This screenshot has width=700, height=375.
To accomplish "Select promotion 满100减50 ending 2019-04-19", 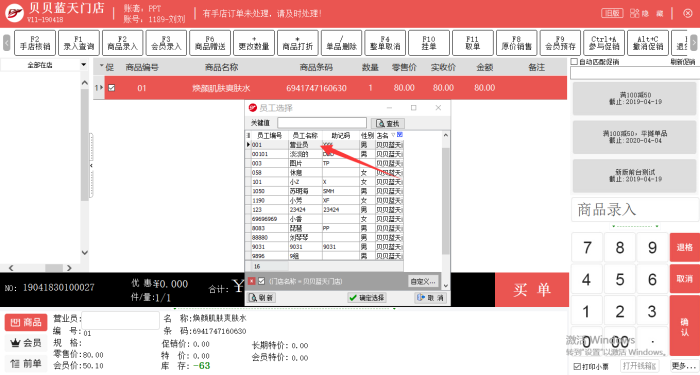I will [x=634, y=98].
